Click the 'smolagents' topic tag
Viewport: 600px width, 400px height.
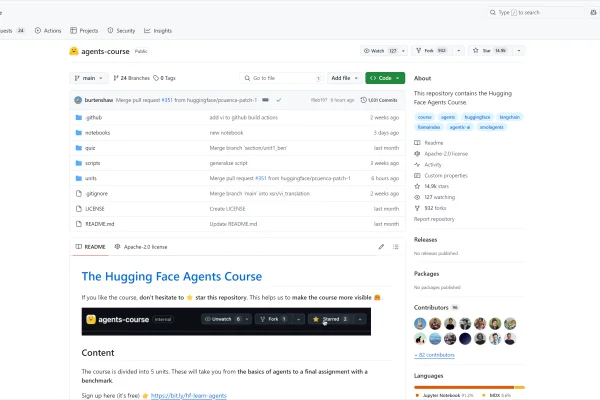[x=491, y=127]
